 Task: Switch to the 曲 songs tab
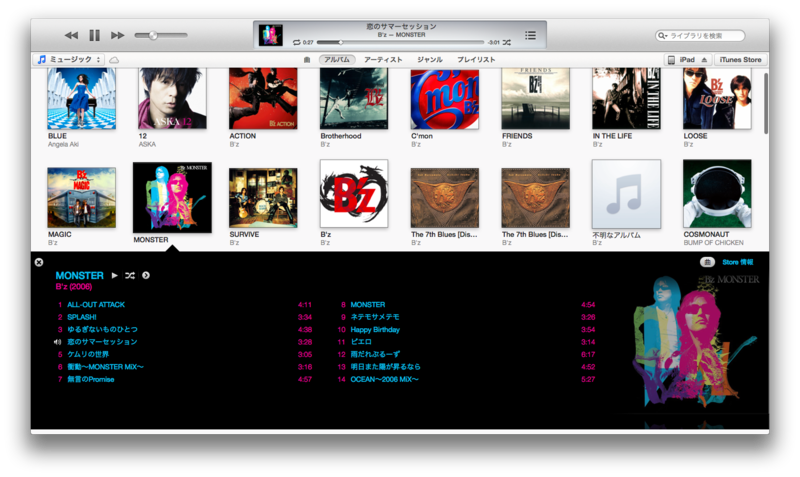307,60
